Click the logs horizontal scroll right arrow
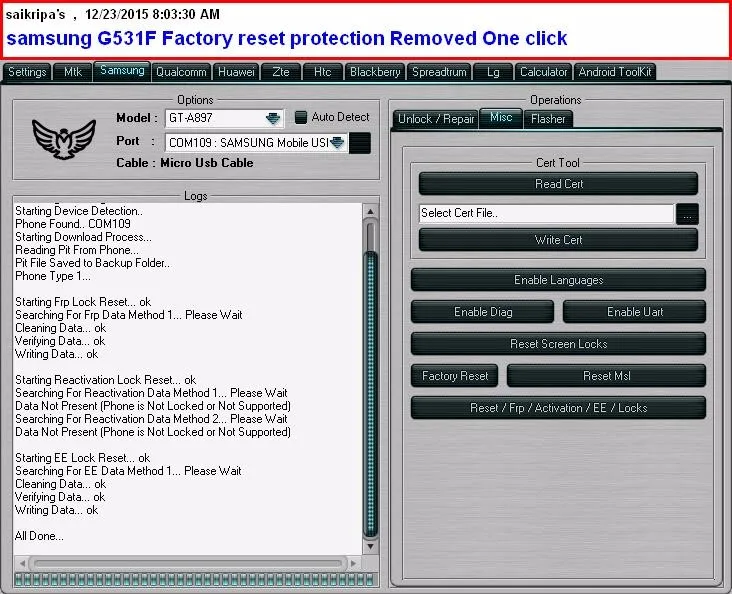This screenshot has height=594, width=732. [354, 563]
